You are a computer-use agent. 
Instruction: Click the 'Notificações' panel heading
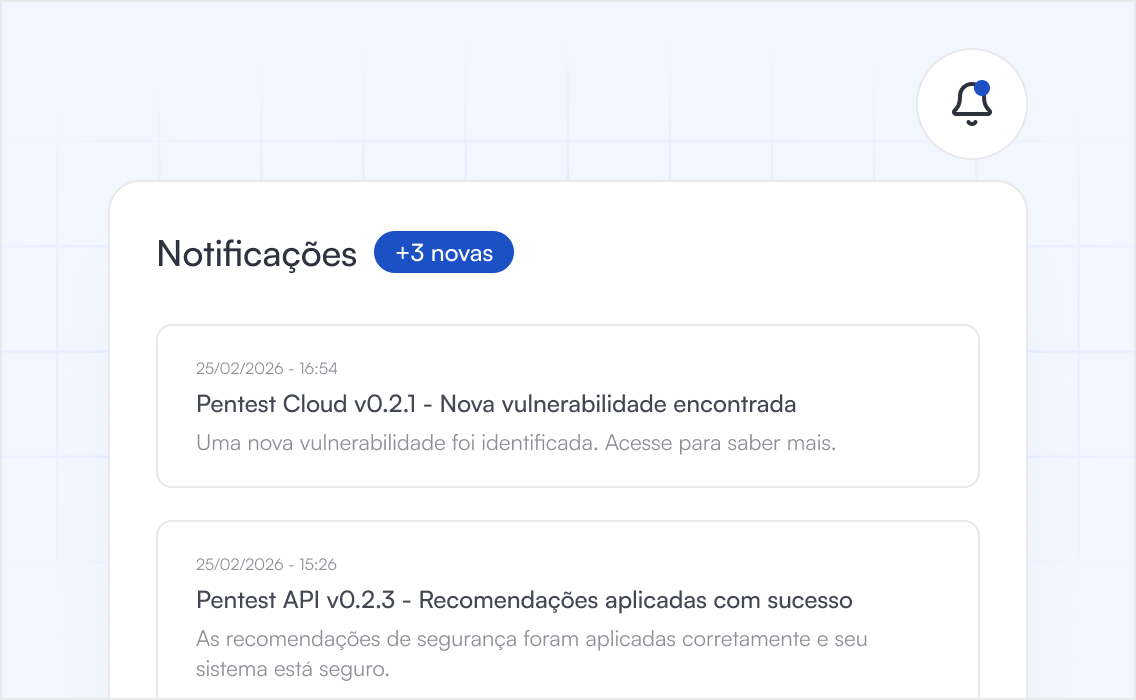[x=255, y=253]
